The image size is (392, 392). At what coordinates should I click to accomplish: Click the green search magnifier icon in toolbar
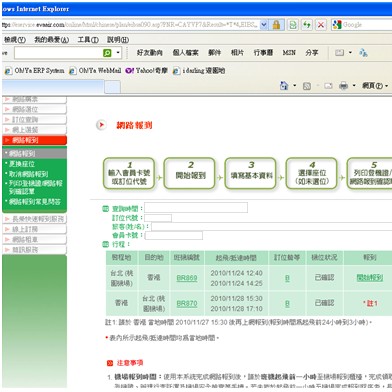tap(107, 53)
